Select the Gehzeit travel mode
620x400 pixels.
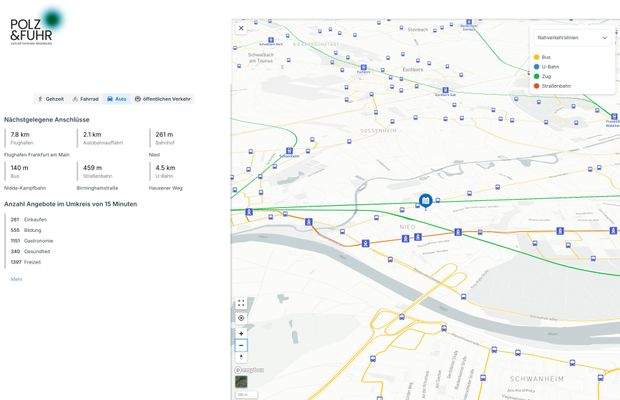click(51, 99)
